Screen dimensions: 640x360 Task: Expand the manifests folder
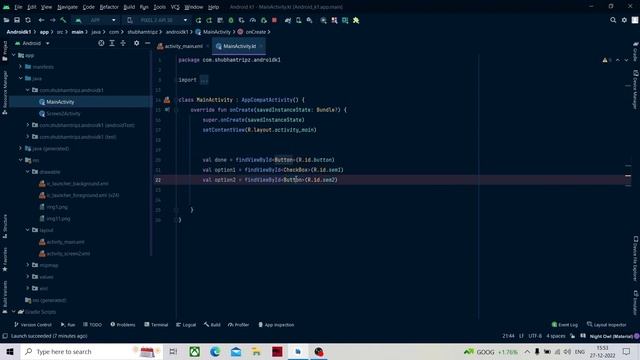click(20, 67)
